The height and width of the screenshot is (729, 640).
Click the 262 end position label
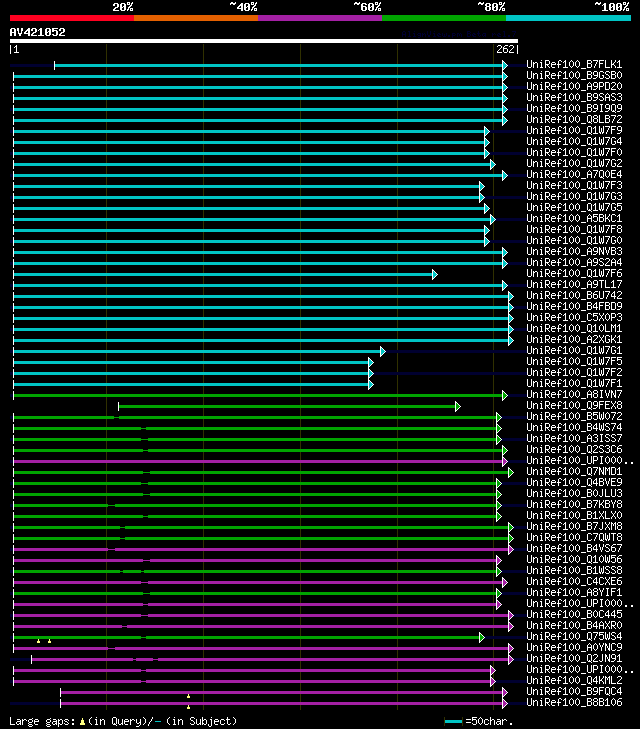tap(505, 49)
